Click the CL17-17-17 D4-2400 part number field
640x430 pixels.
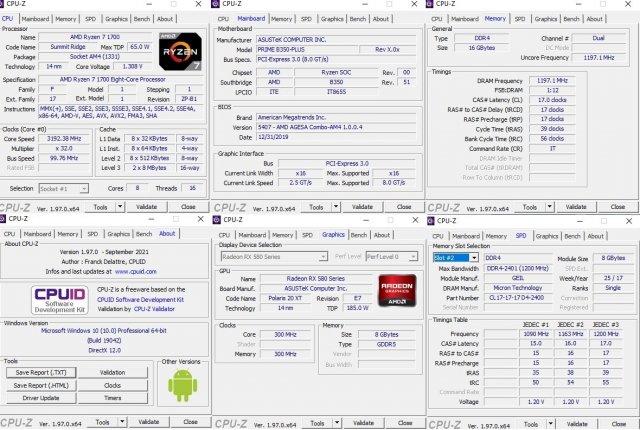click(x=515, y=297)
